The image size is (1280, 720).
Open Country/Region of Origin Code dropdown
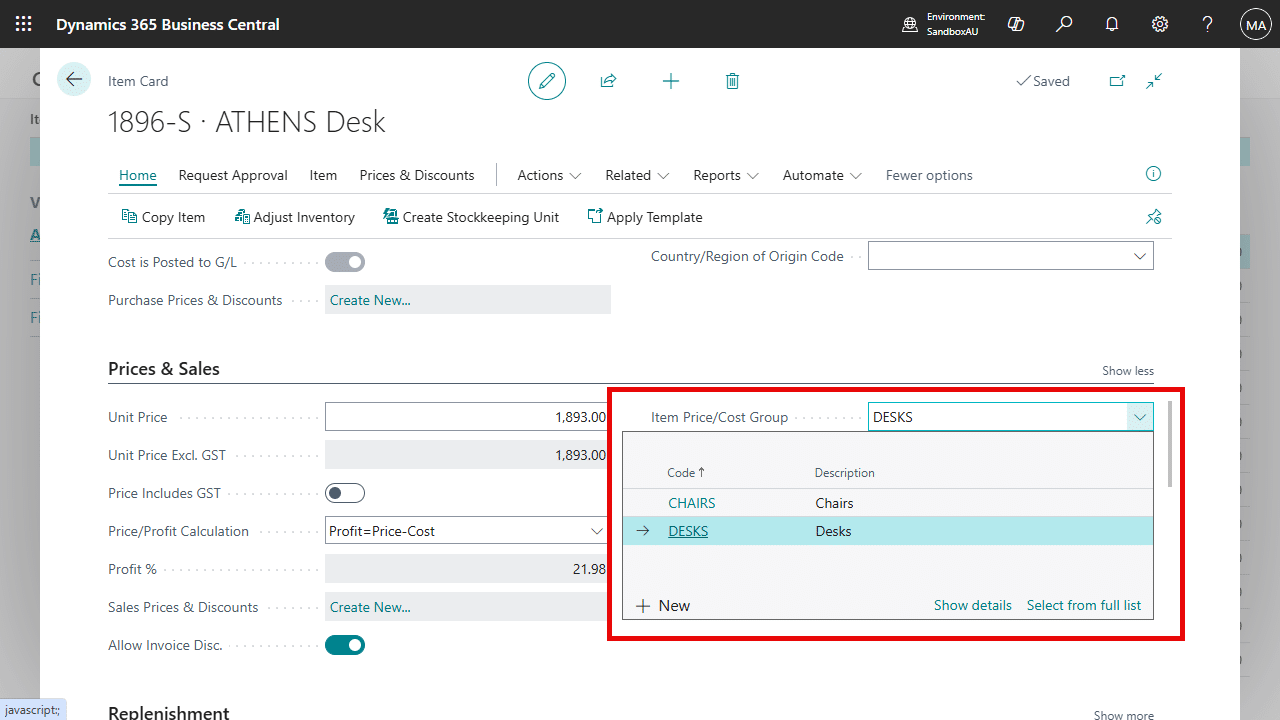tap(1139, 256)
